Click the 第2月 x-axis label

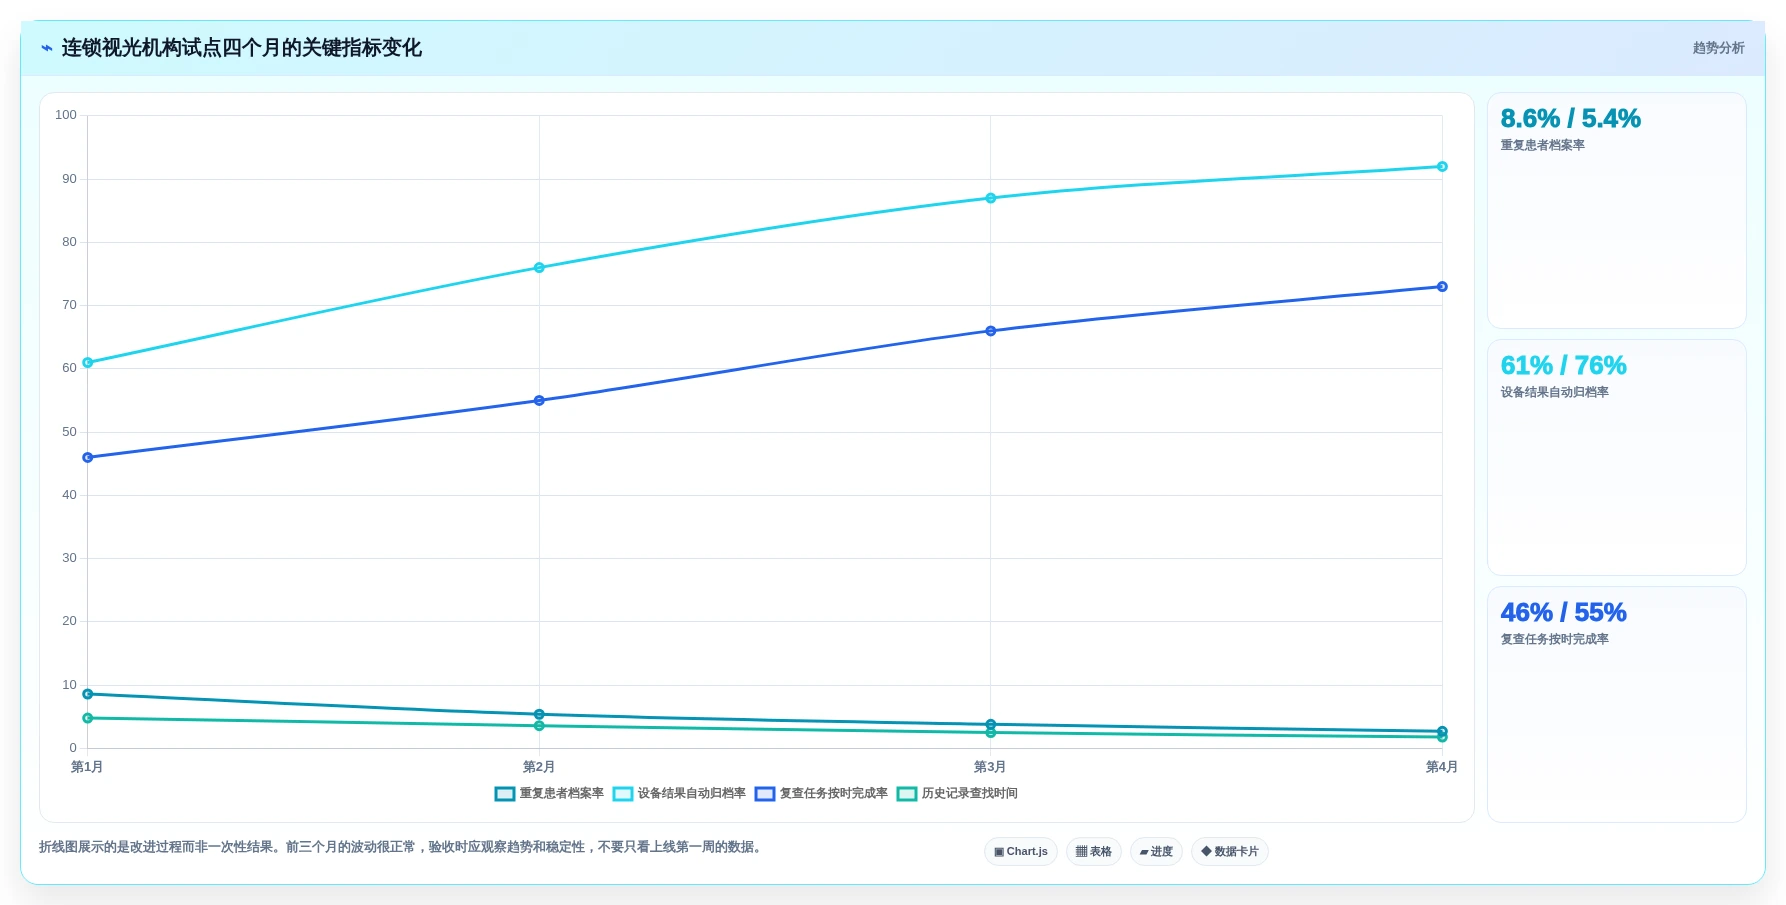539,767
